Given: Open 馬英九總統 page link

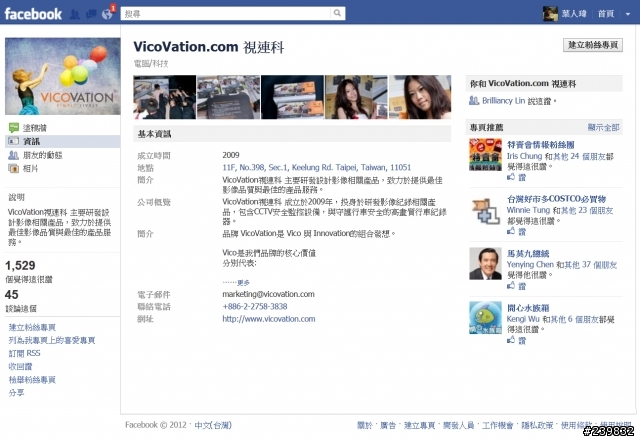Looking at the screenshot, I should [x=528, y=253].
